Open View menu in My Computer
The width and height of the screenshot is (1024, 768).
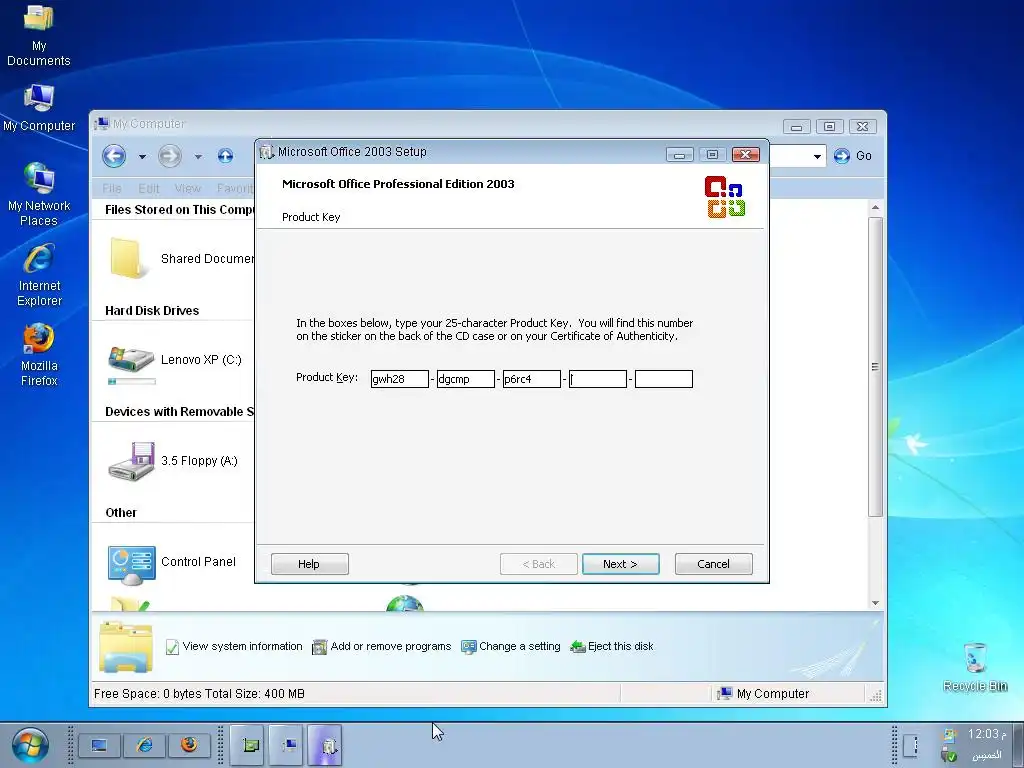click(x=187, y=189)
